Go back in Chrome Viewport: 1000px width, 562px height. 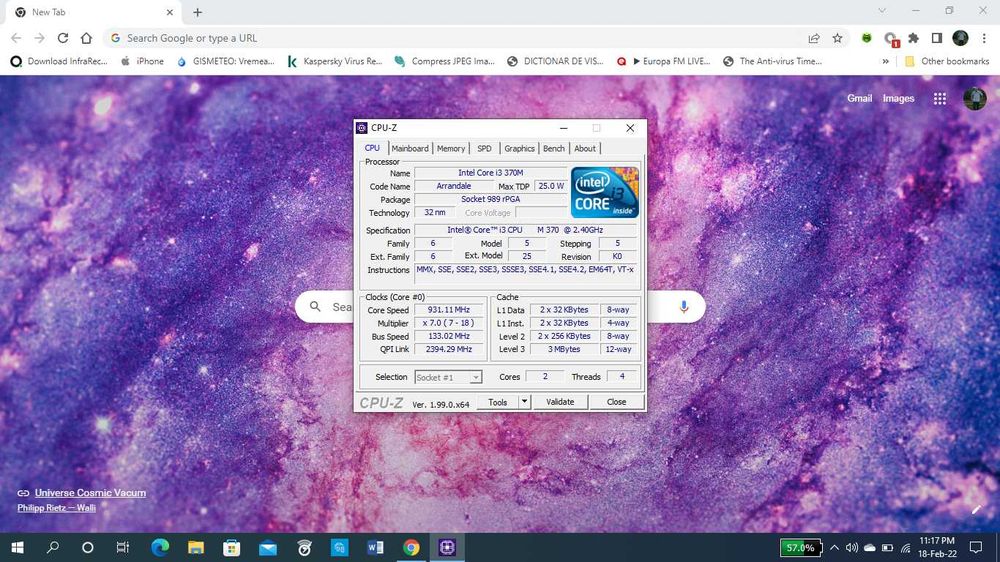(16, 38)
